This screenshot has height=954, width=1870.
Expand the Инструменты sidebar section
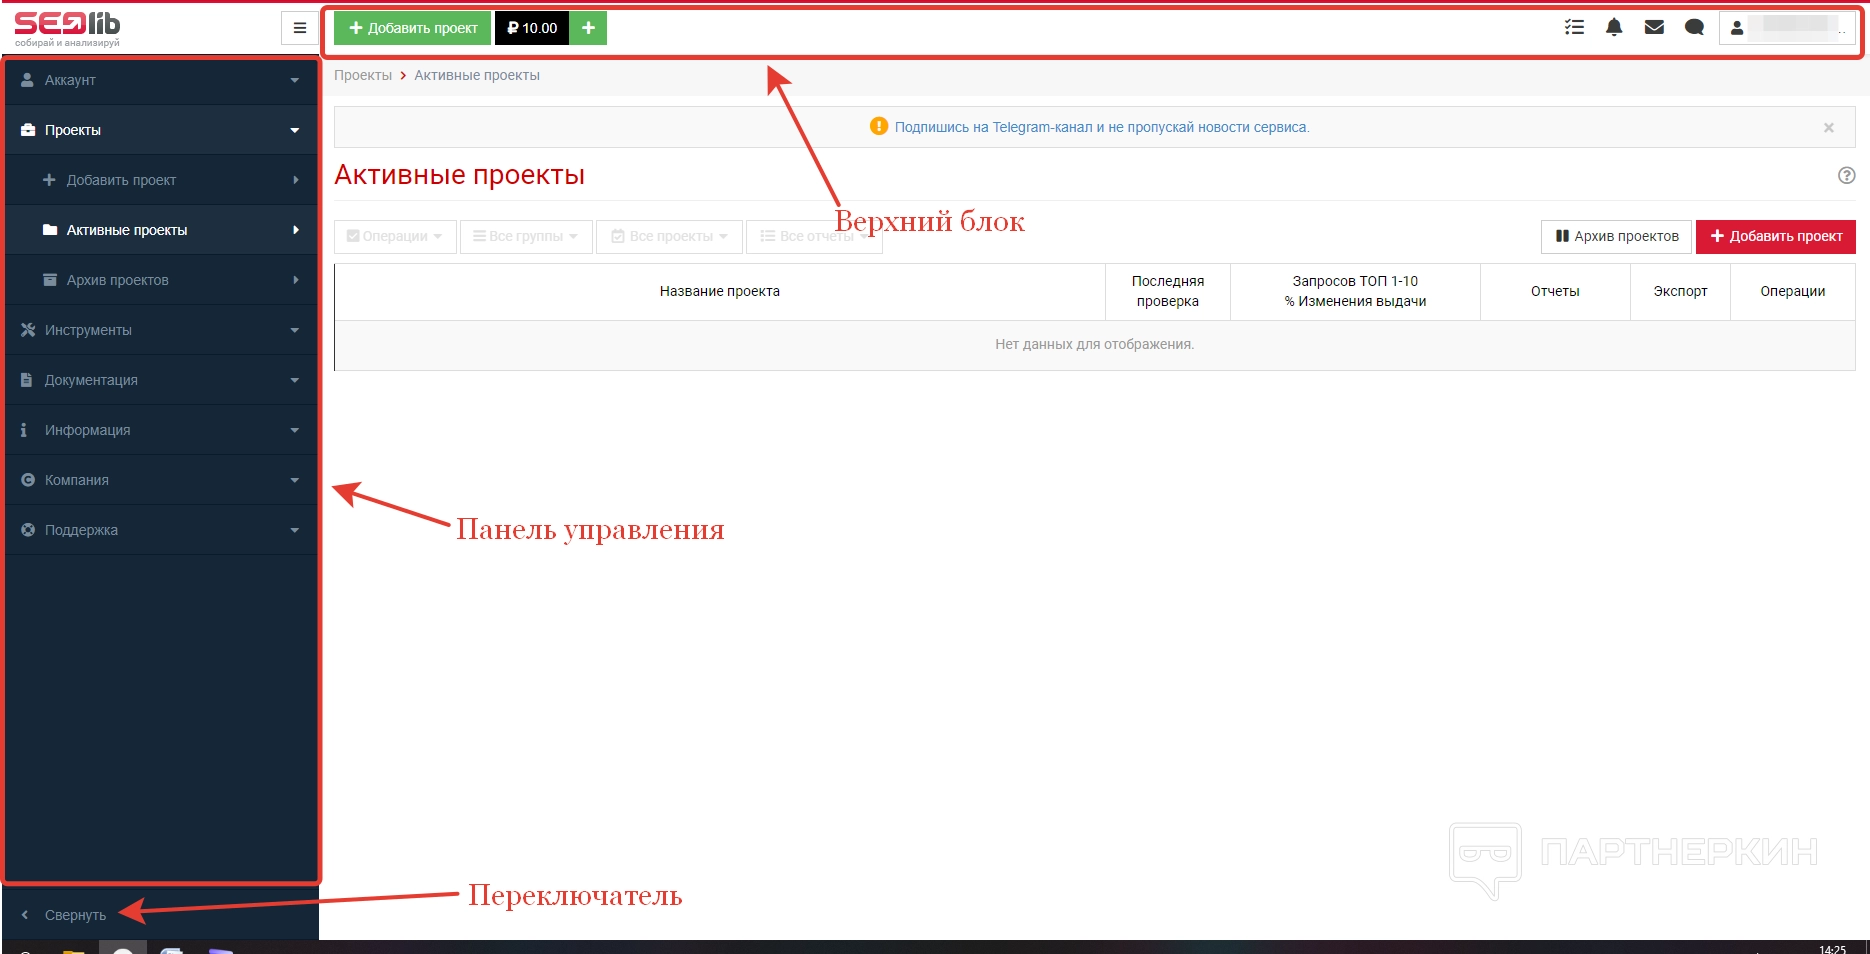pyautogui.click(x=161, y=330)
